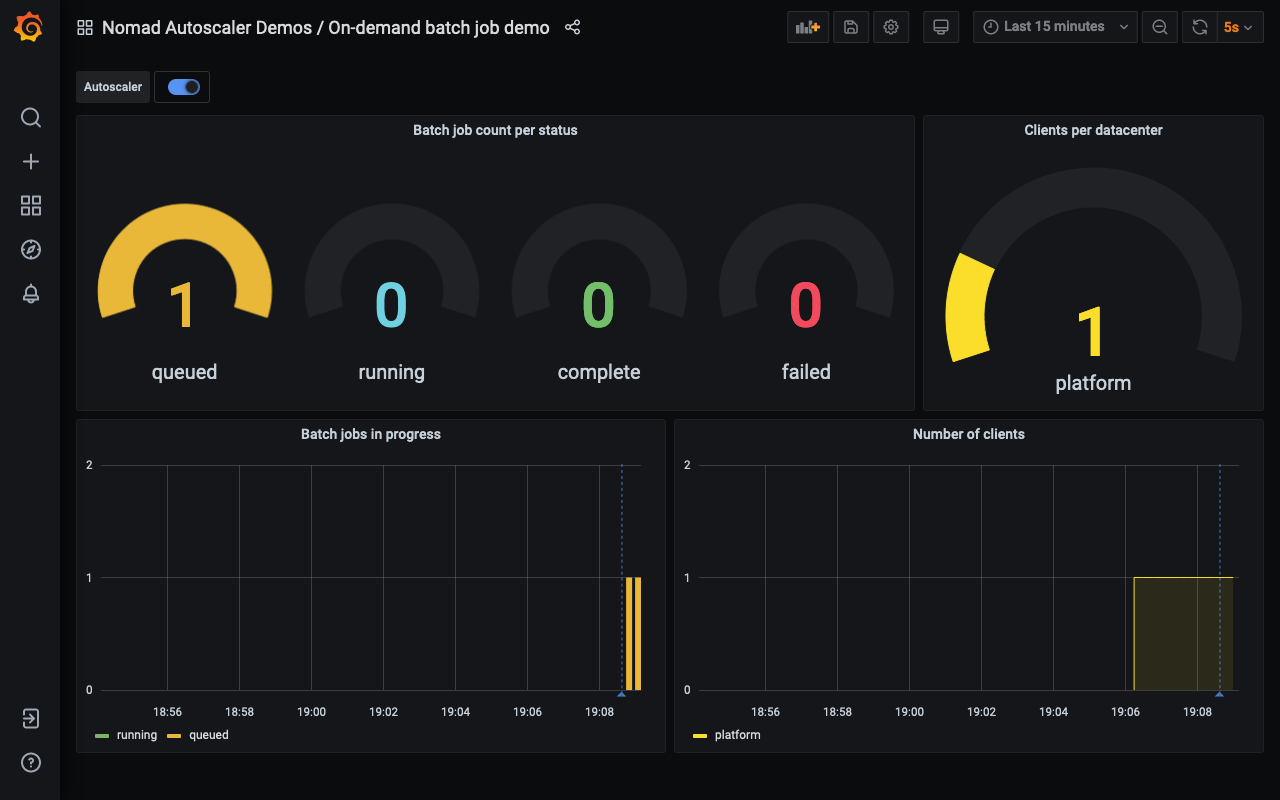
Task: Open the Explore compass icon
Action: [x=31, y=250]
